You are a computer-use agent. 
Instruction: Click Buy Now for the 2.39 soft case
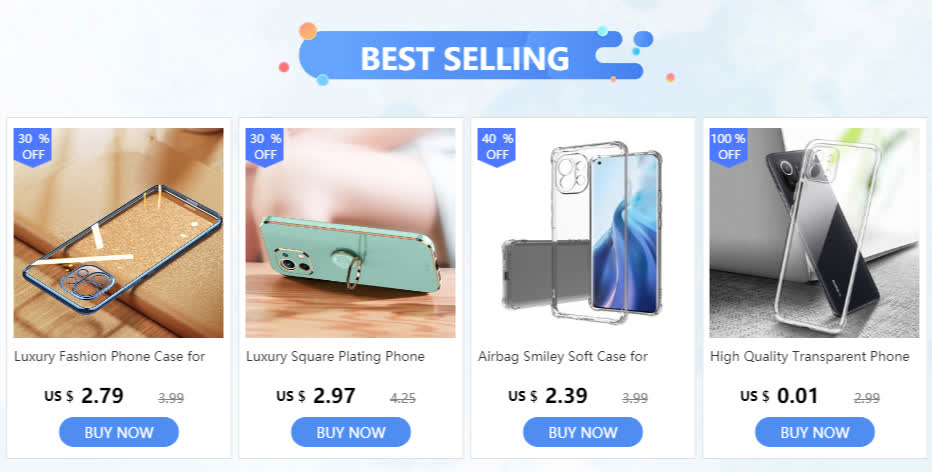point(582,432)
